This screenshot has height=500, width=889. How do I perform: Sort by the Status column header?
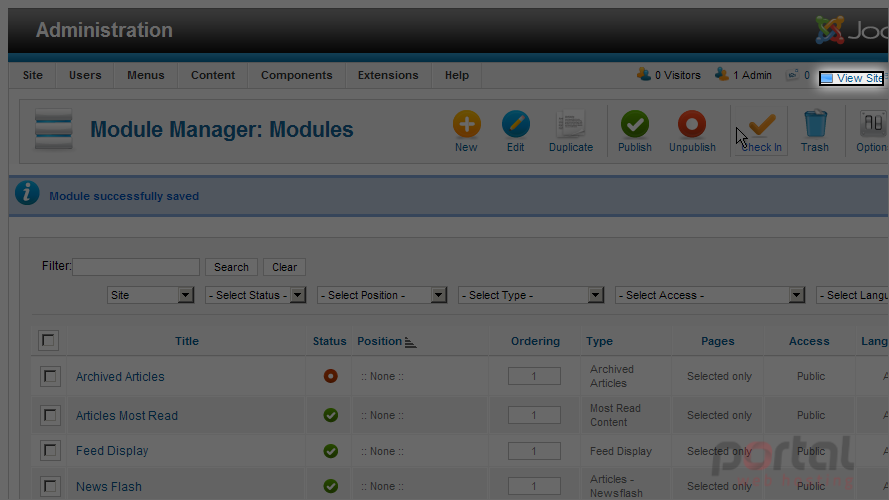(329, 341)
